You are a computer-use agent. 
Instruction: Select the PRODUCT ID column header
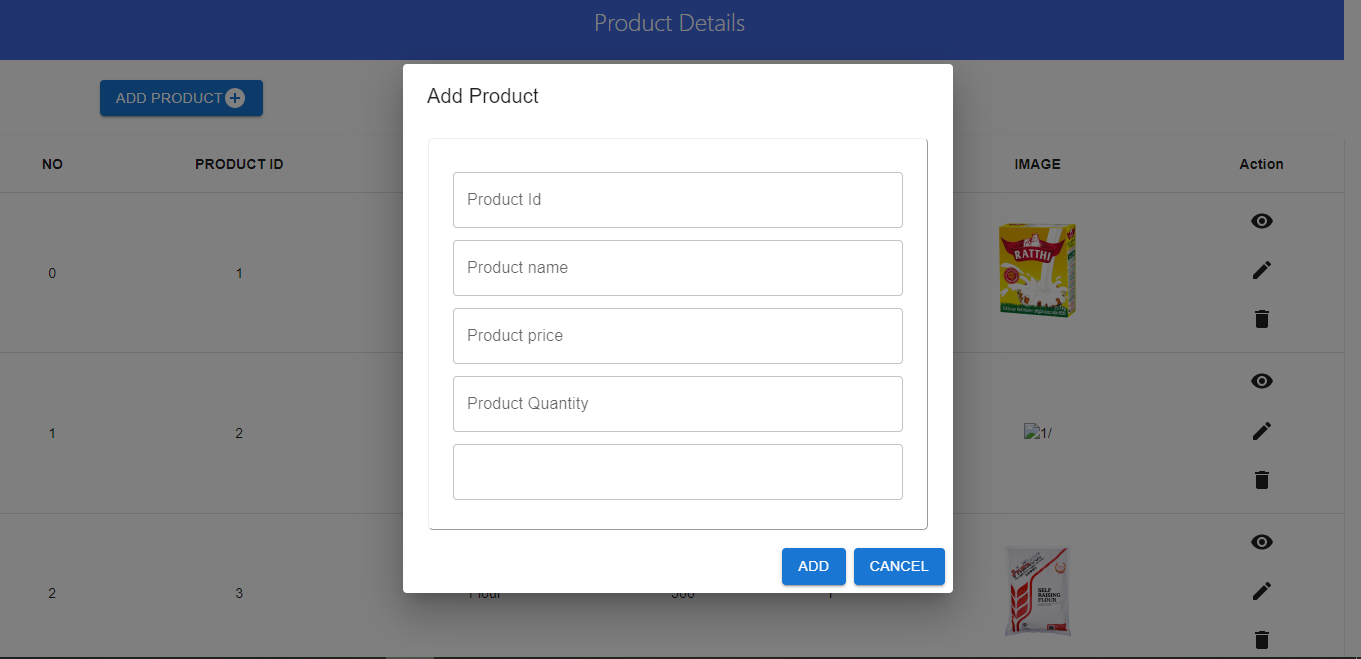click(x=239, y=163)
